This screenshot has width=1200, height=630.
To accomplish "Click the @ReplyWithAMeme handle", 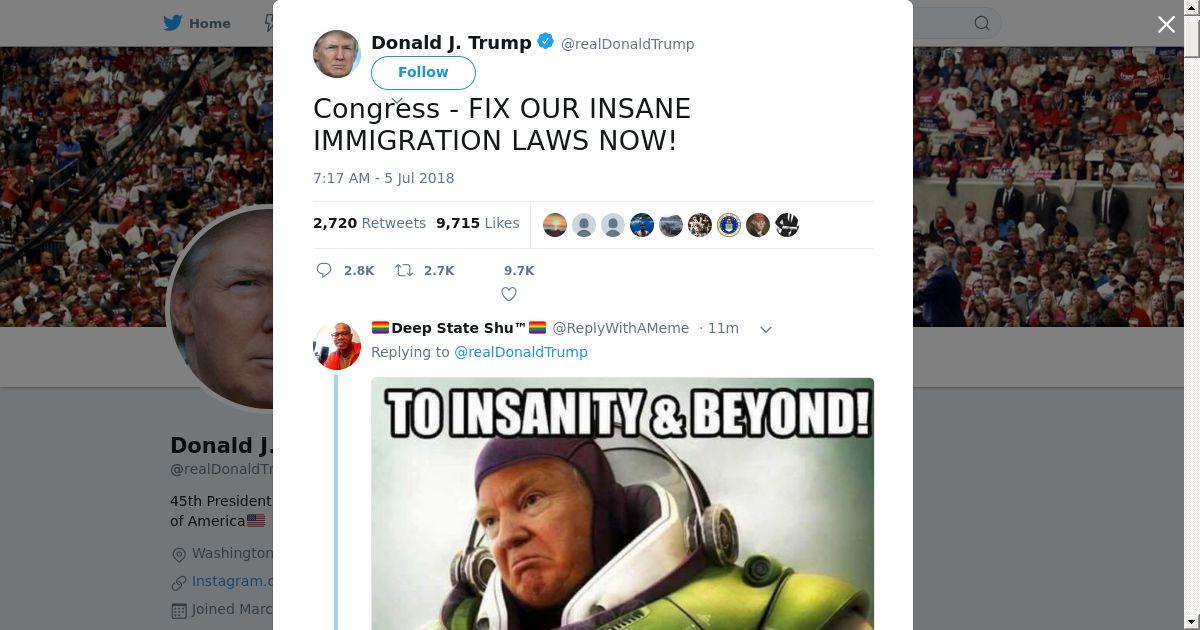I will tap(620, 328).
